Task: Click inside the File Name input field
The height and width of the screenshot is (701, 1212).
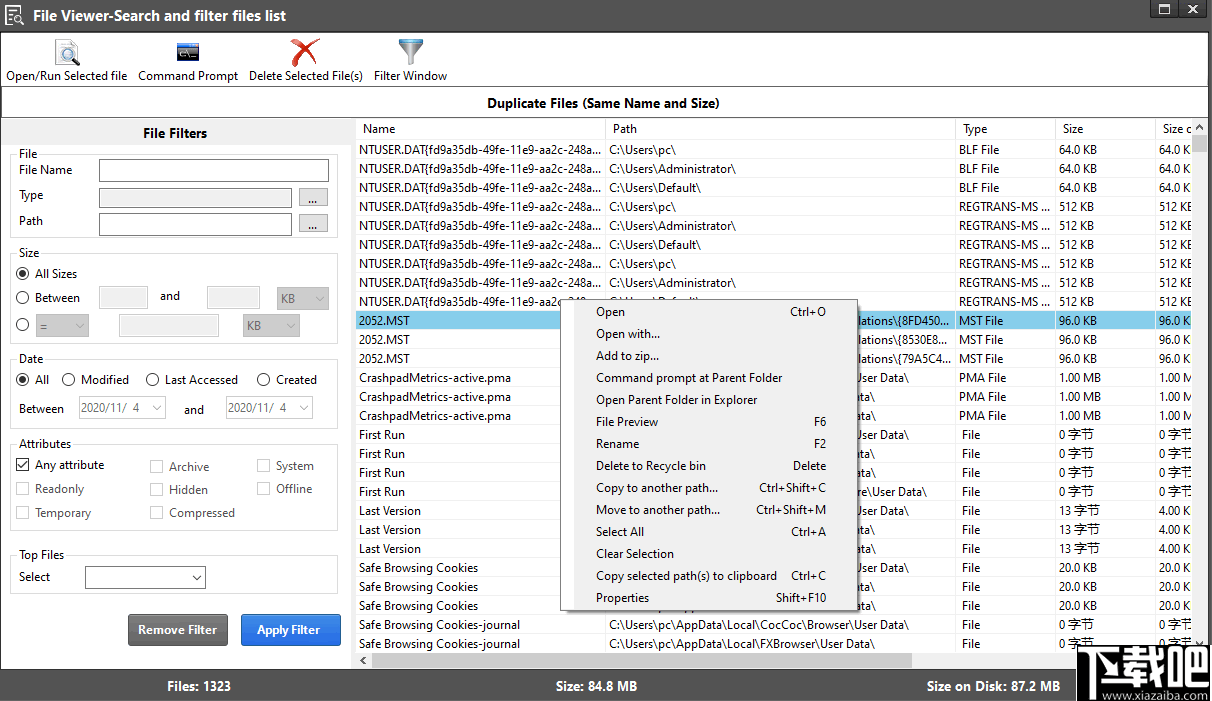Action: (213, 170)
